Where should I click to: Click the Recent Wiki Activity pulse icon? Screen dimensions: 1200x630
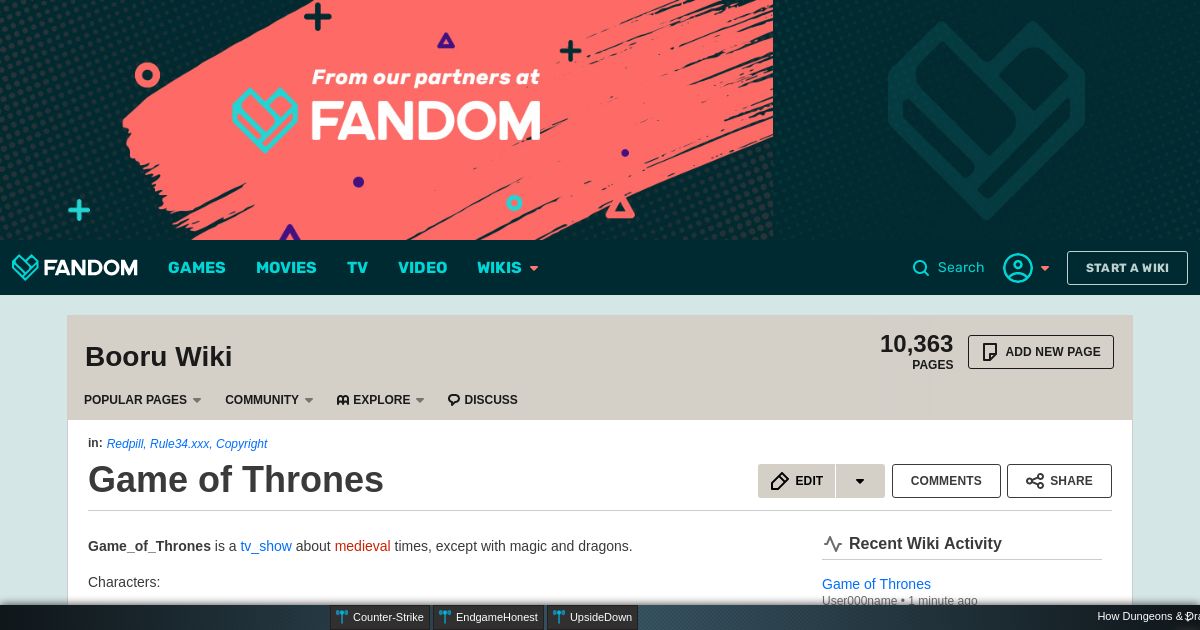(x=833, y=544)
